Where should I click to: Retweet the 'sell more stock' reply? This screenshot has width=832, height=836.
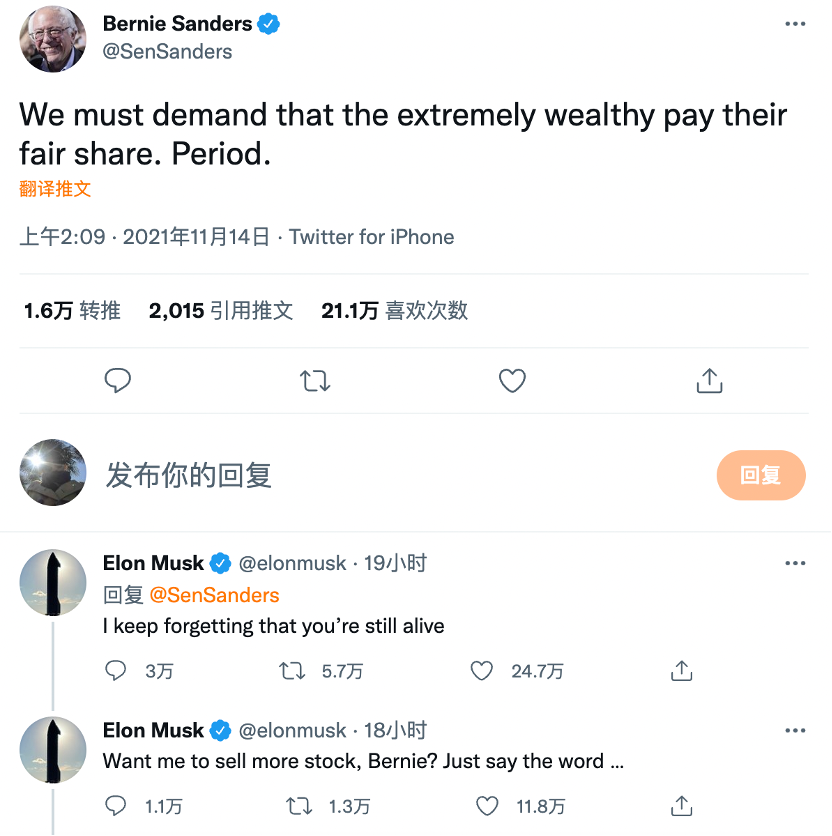299,805
